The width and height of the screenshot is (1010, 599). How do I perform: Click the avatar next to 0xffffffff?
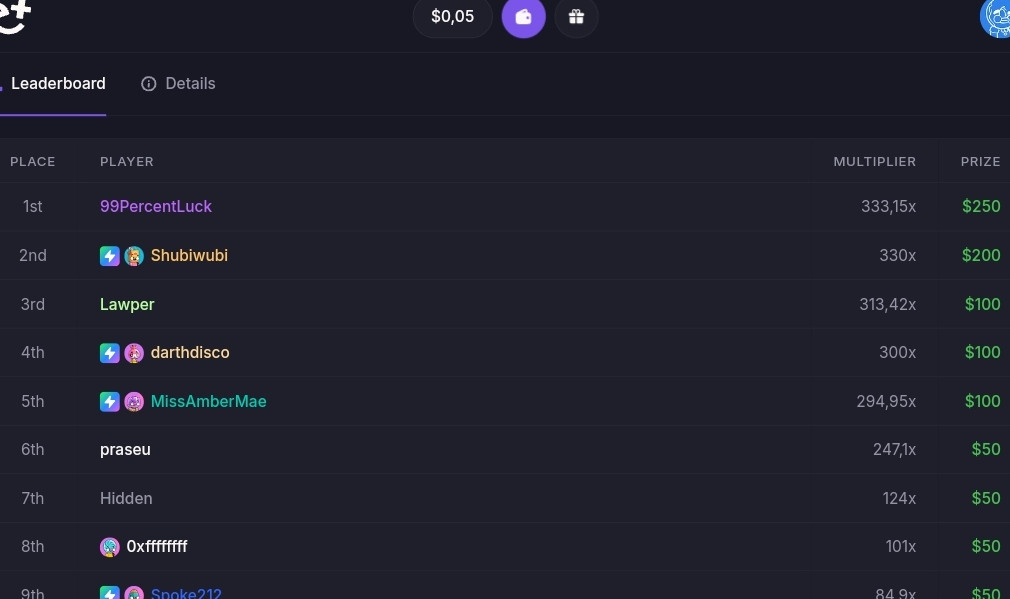coord(110,547)
